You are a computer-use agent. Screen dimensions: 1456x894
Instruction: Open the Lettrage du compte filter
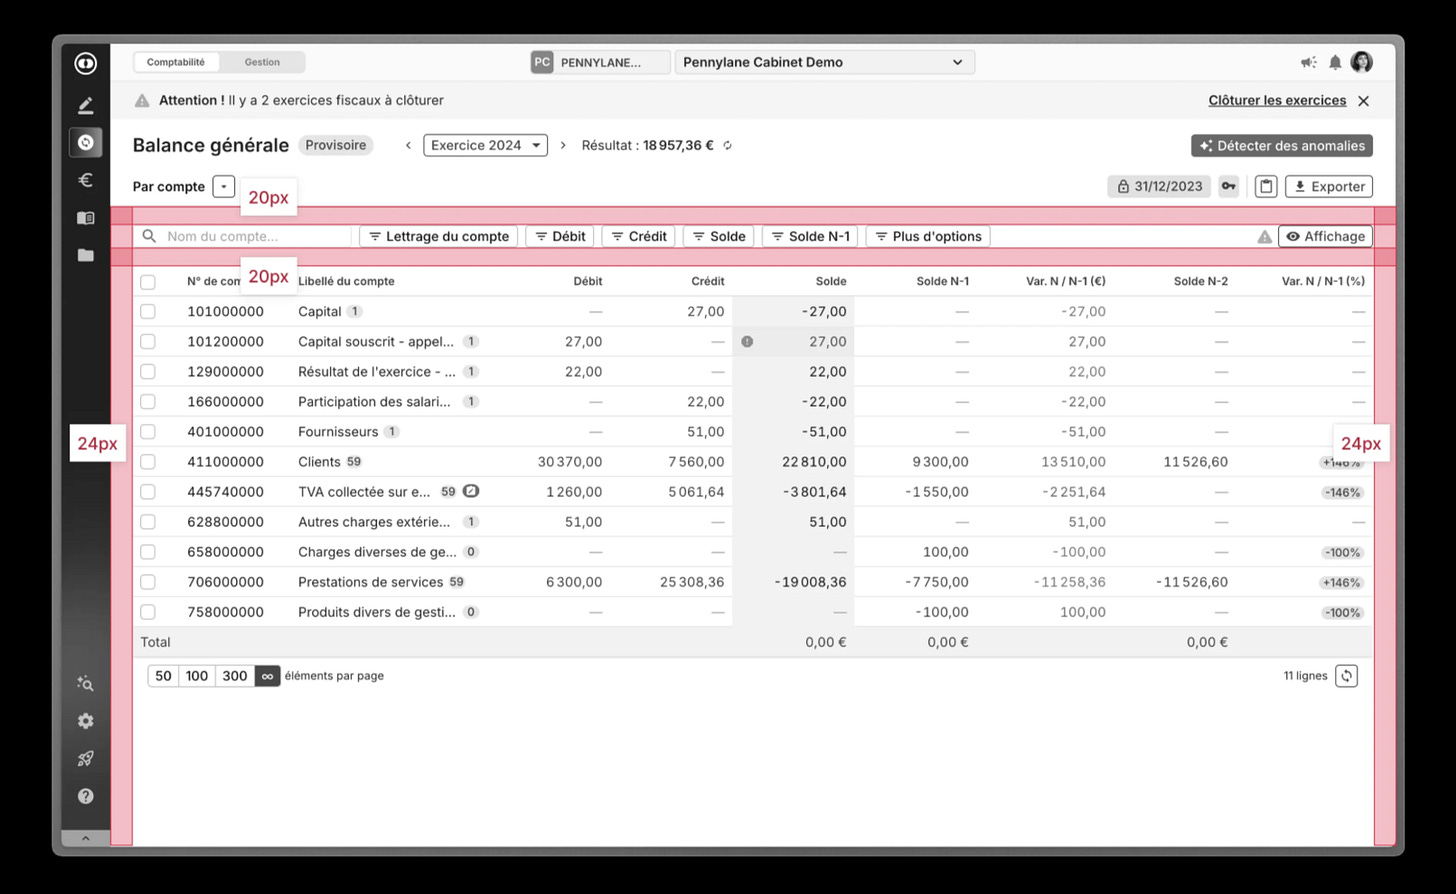439,237
